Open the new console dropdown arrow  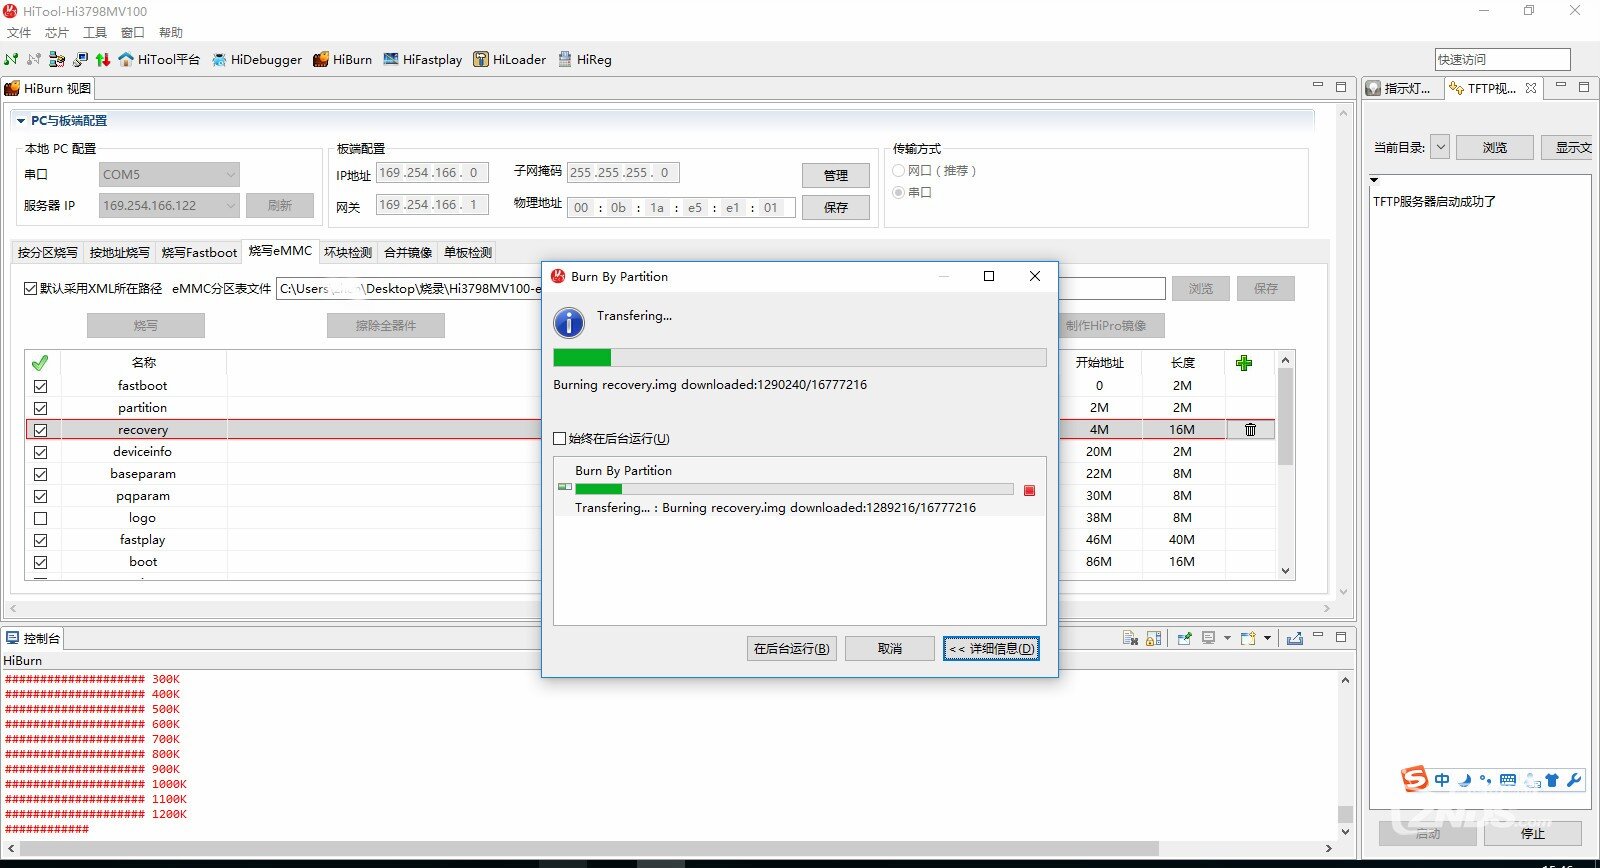point(1267,638)
